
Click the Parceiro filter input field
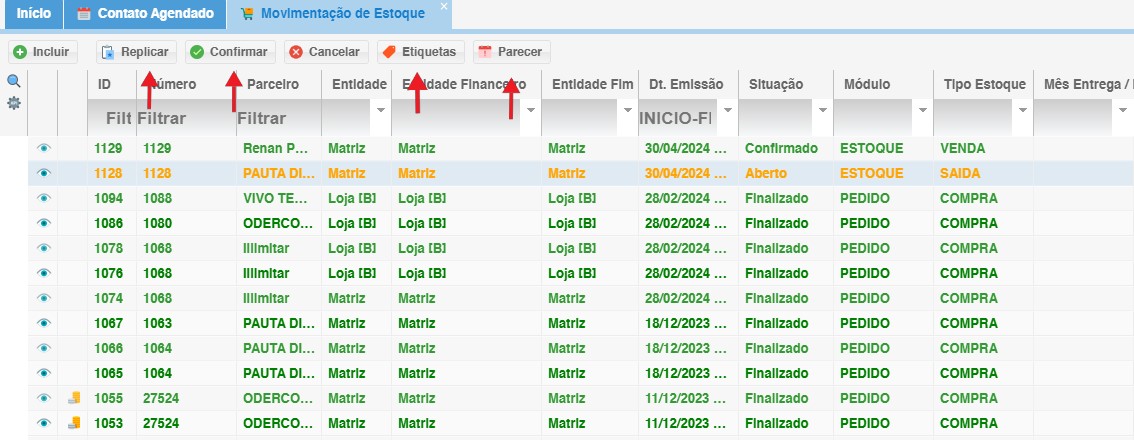click(275, 118)
